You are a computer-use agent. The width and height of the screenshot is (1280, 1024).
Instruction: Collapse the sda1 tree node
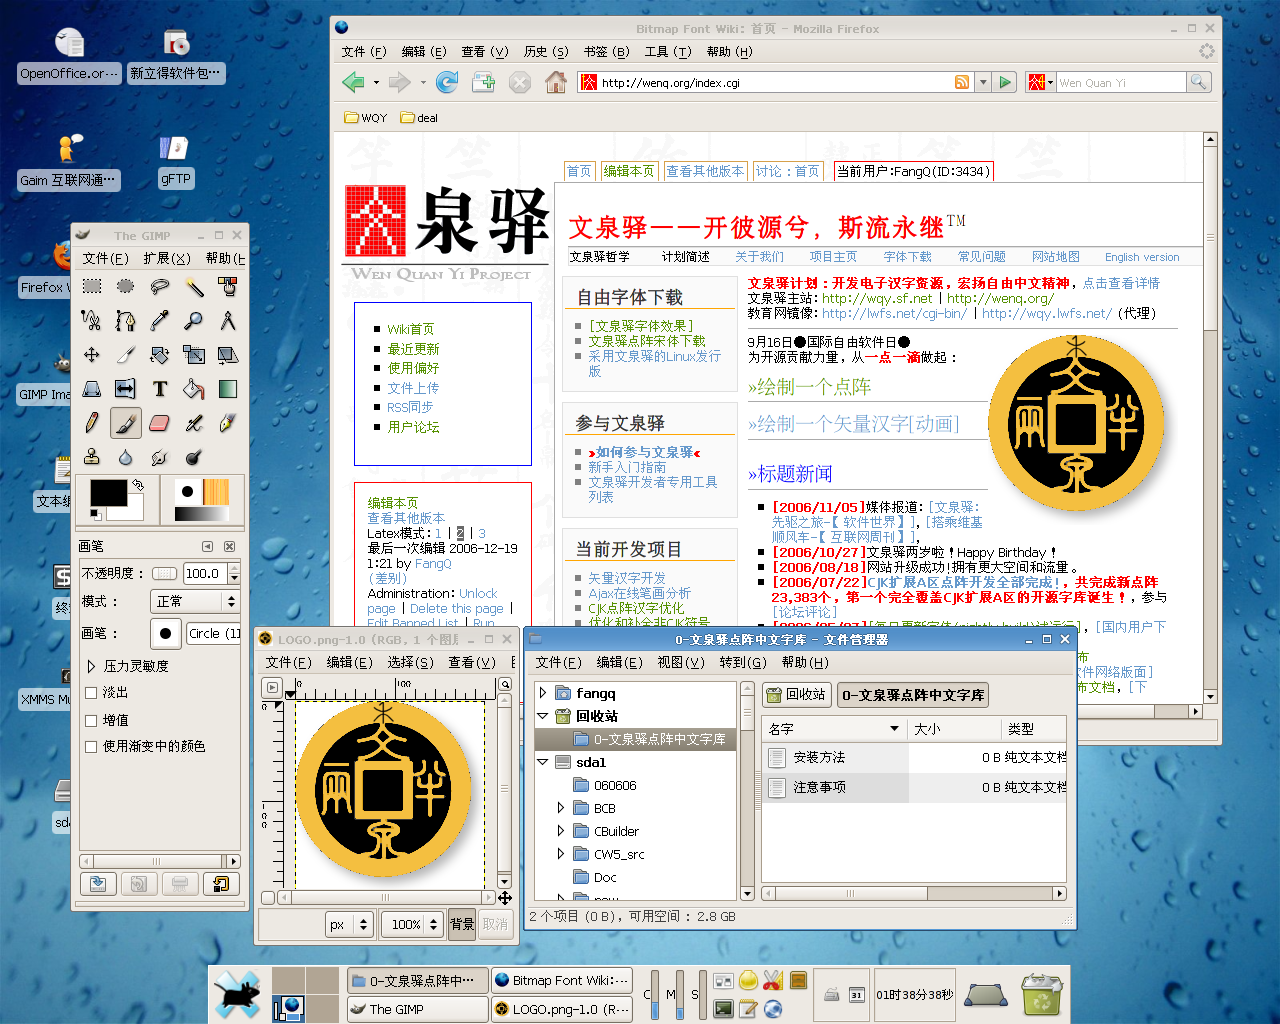[543, 762]
